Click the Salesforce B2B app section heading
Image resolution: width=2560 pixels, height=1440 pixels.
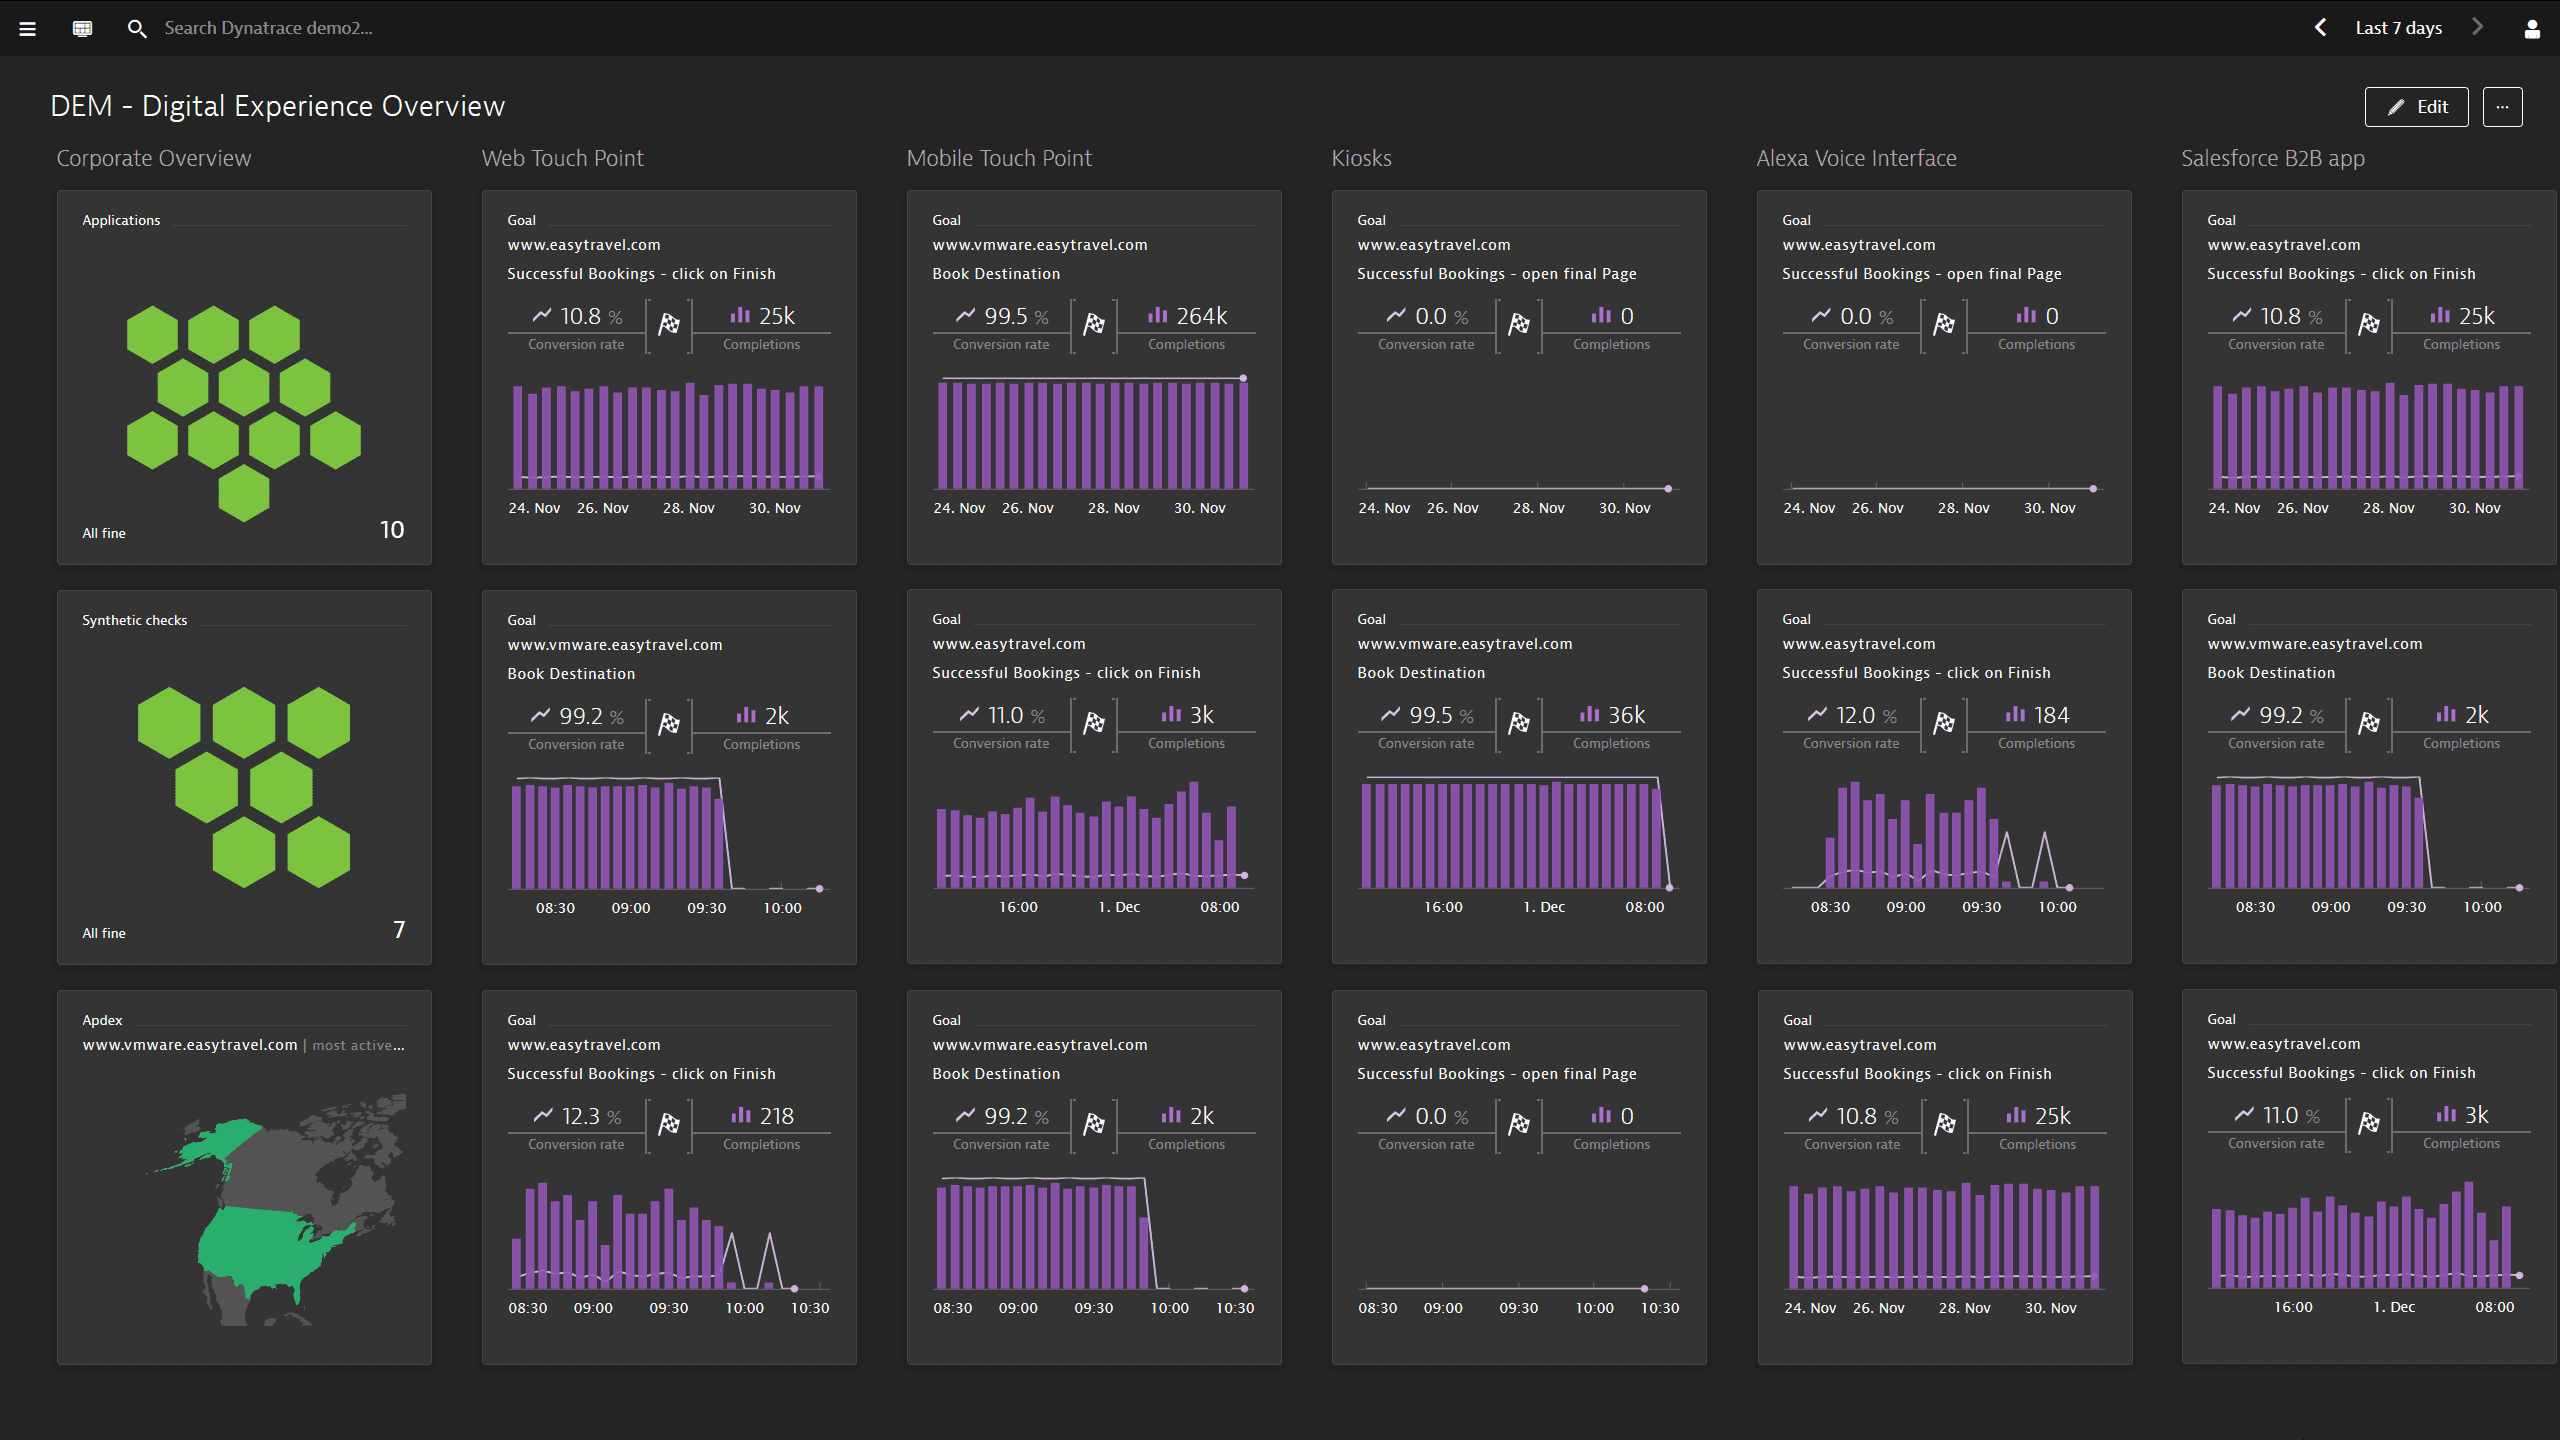coord(2272,158)
